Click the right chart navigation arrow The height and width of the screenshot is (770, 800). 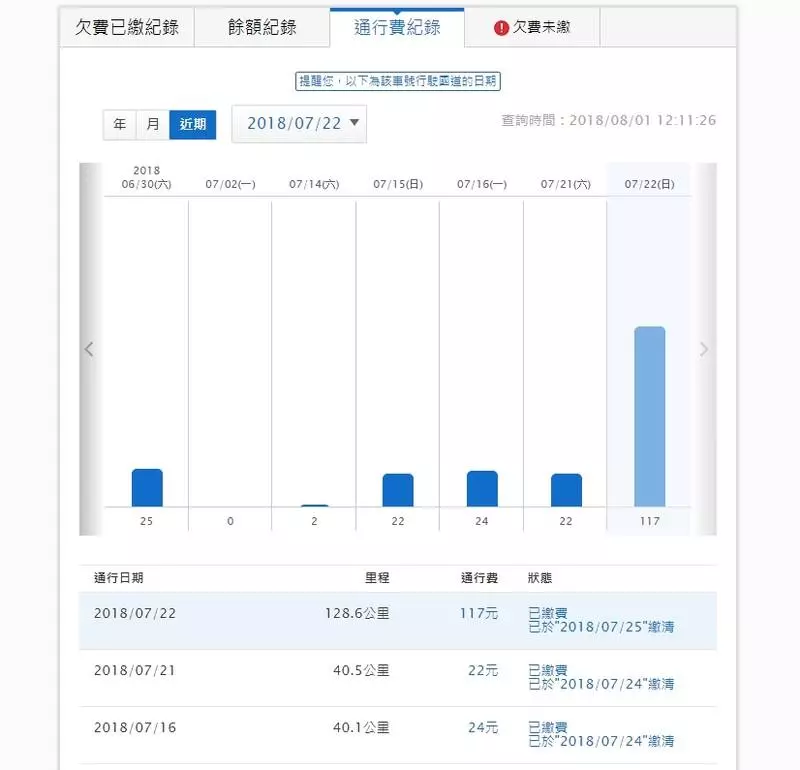(x=705, y=349)
